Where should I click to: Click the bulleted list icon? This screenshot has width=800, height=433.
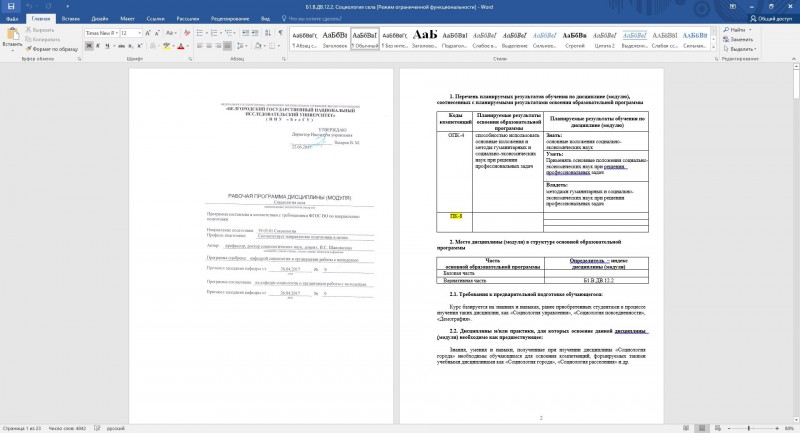[199, 33]
